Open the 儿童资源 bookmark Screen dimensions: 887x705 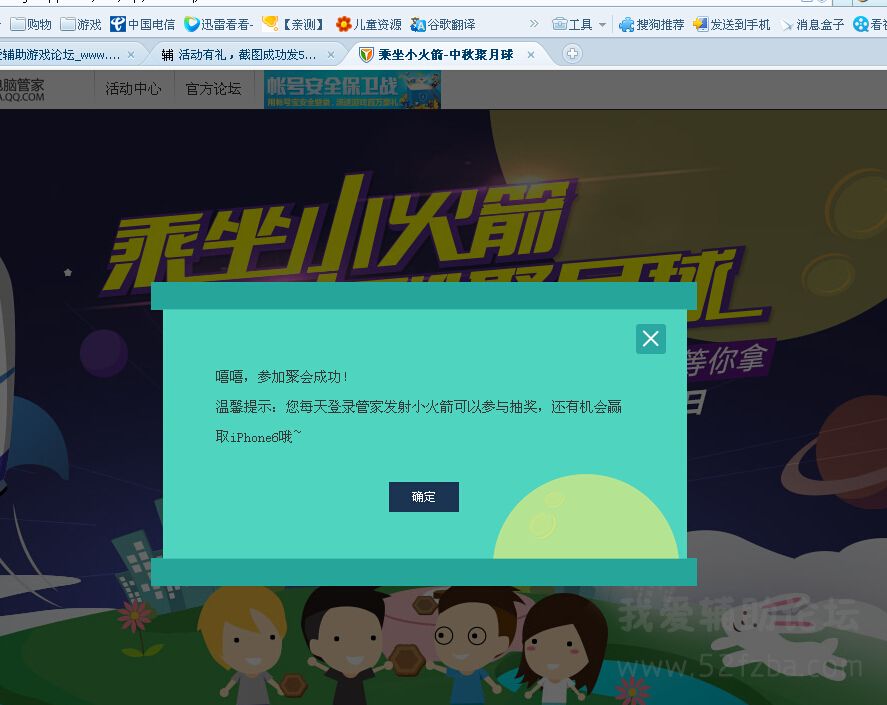point(368,24)
